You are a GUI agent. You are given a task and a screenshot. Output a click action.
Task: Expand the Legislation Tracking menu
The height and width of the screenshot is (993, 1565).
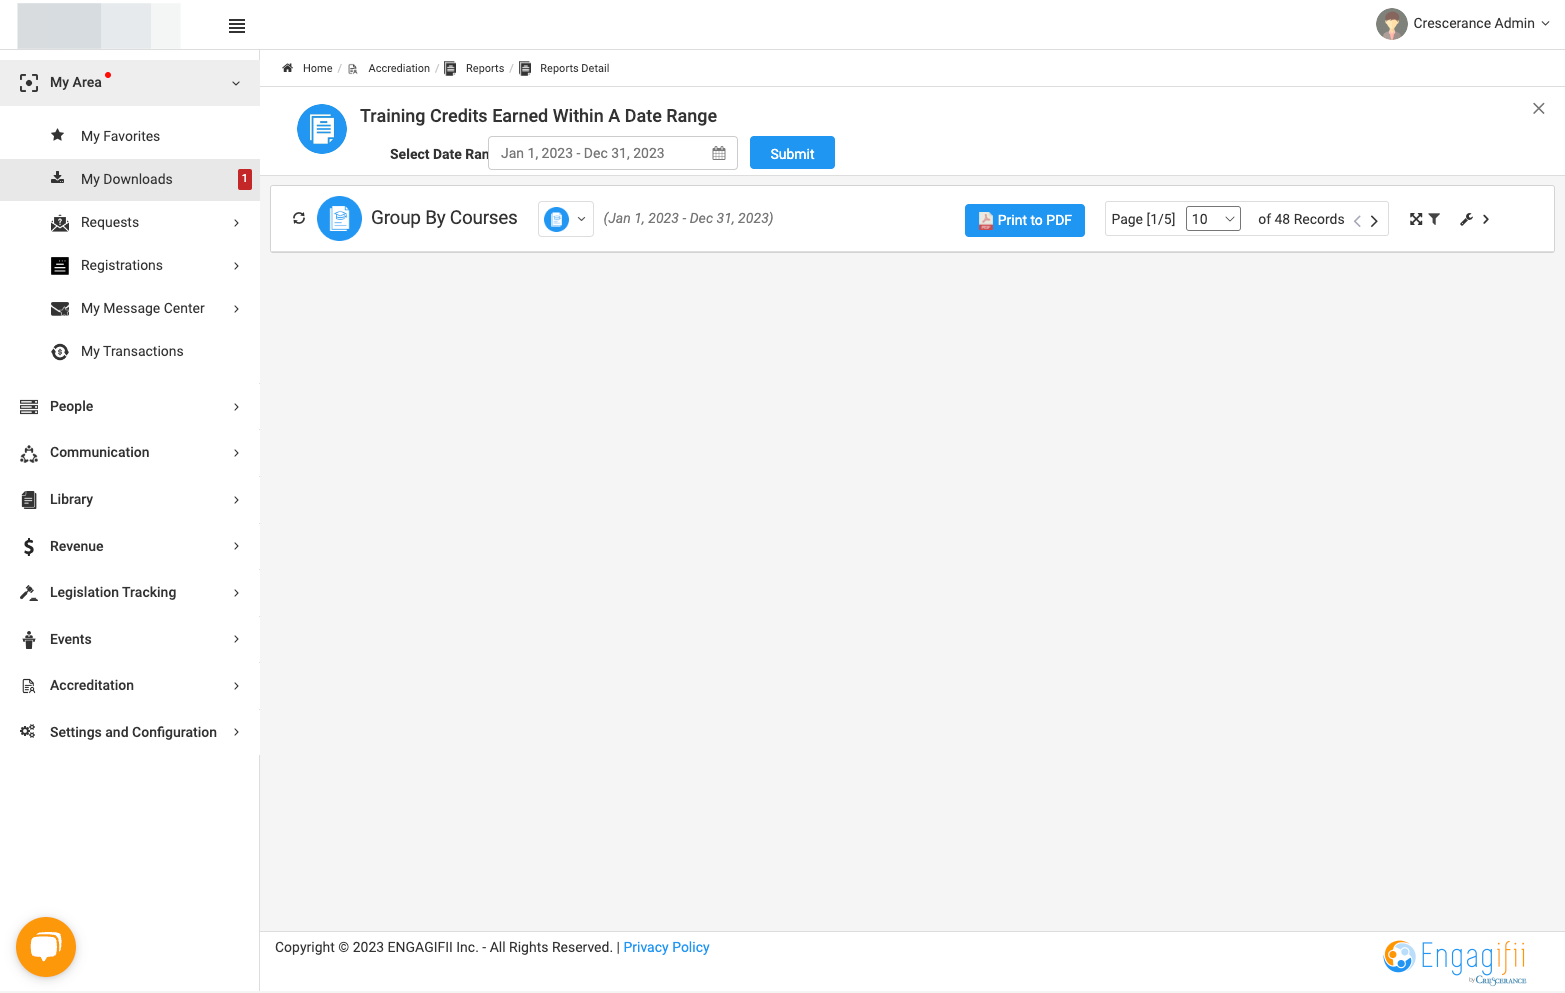tap(130, 592)
